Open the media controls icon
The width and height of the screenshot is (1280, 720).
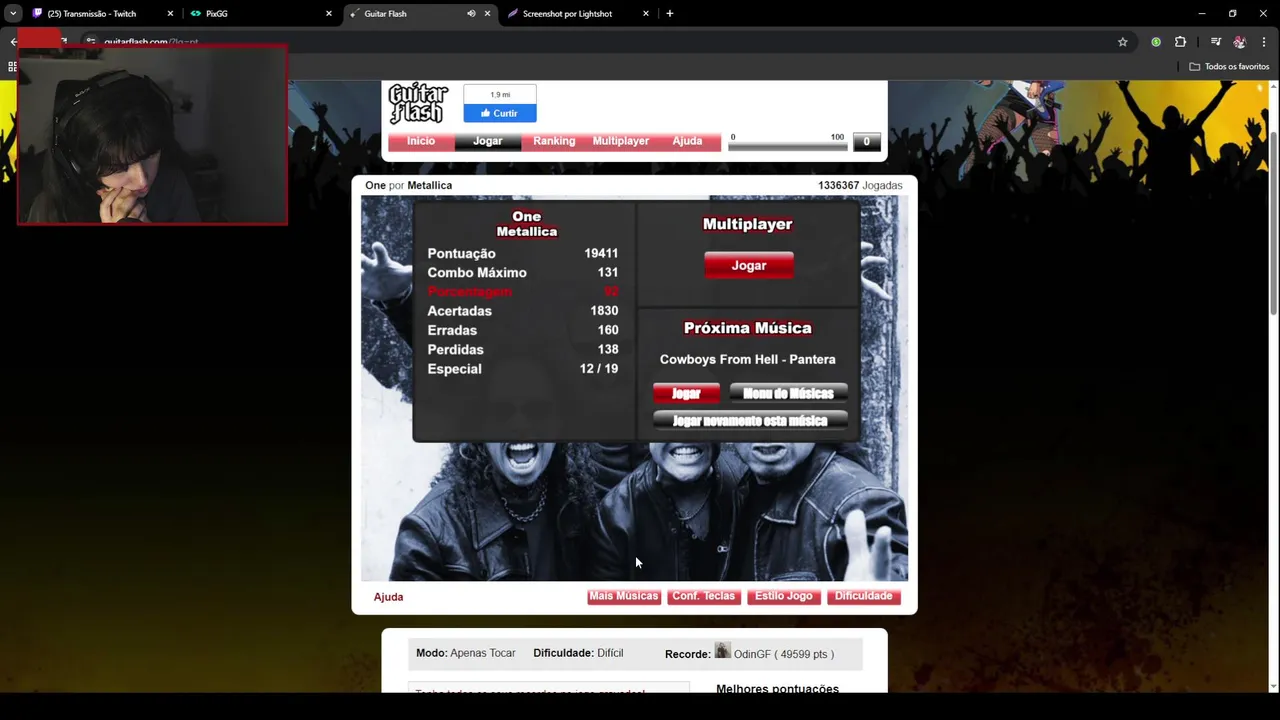click(x=1215, y=42)
